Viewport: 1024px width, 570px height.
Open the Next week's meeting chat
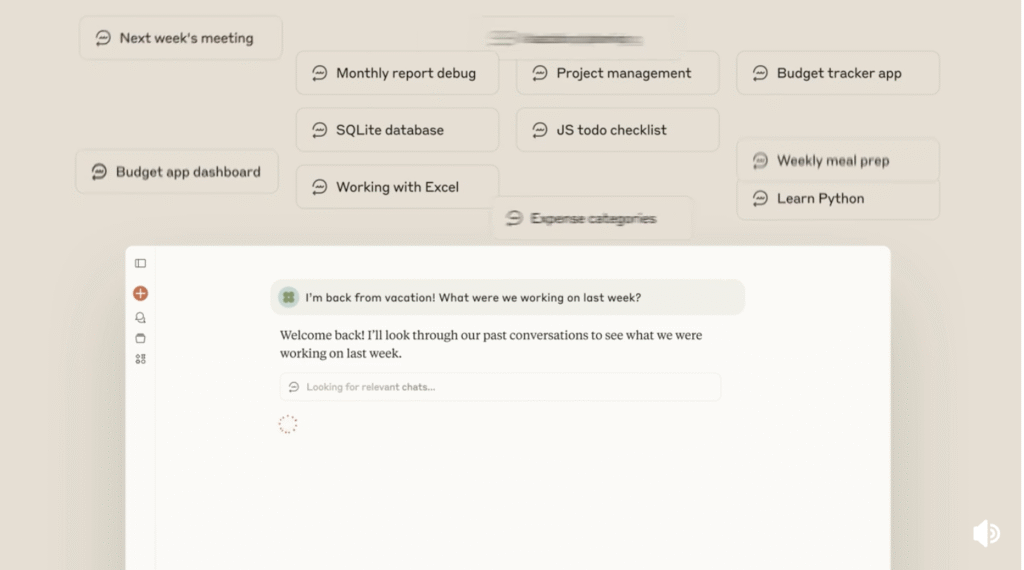[180, 38]
